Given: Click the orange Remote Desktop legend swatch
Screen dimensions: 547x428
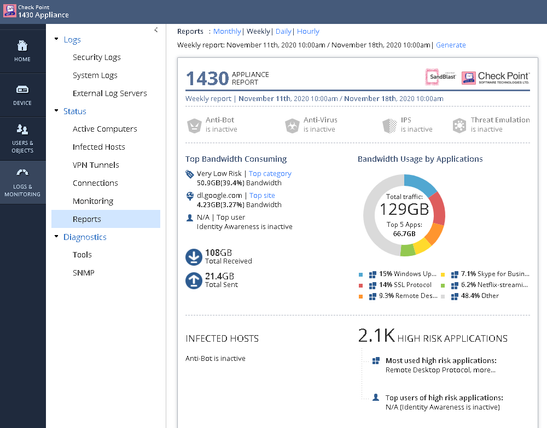Looking at the screenshot, I should point(361,297).
